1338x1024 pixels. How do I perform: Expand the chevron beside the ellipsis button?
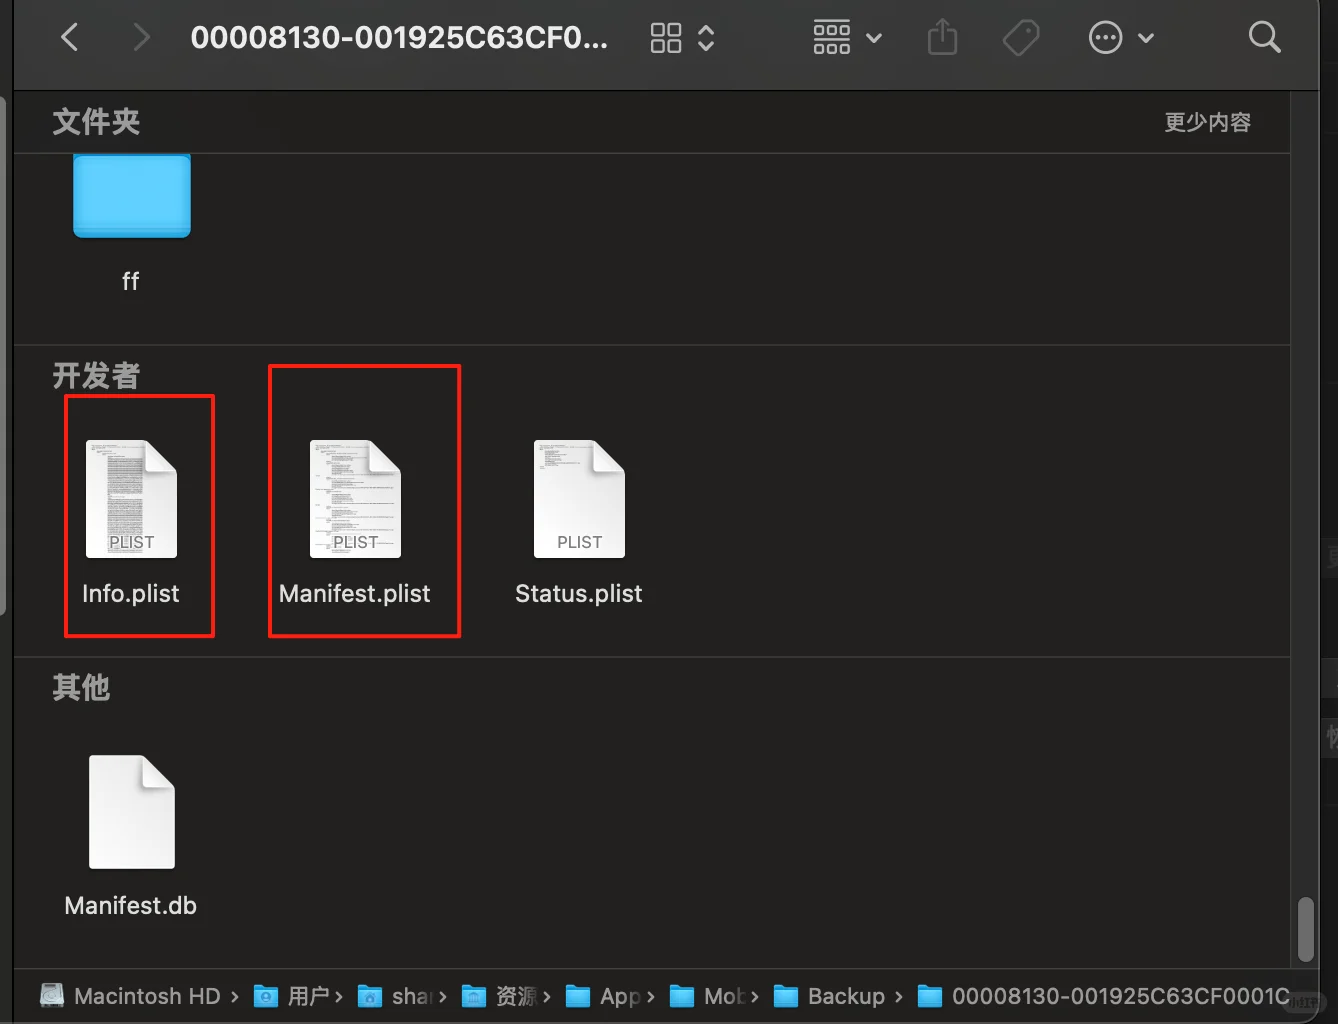[1146, 38]
